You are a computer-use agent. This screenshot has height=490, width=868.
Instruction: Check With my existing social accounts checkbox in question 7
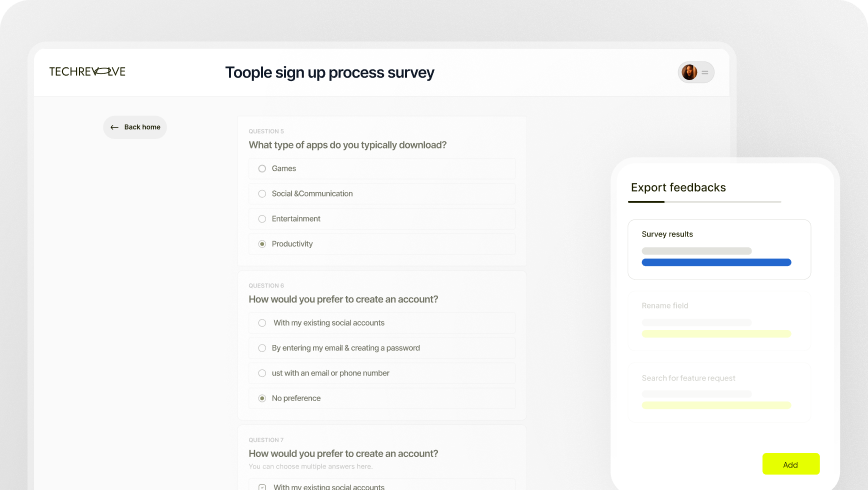coord(262,487)
